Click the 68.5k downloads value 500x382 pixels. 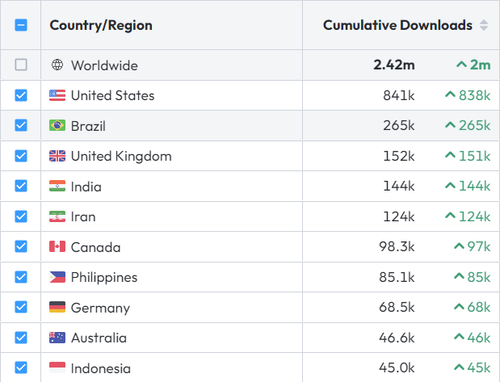397,307
